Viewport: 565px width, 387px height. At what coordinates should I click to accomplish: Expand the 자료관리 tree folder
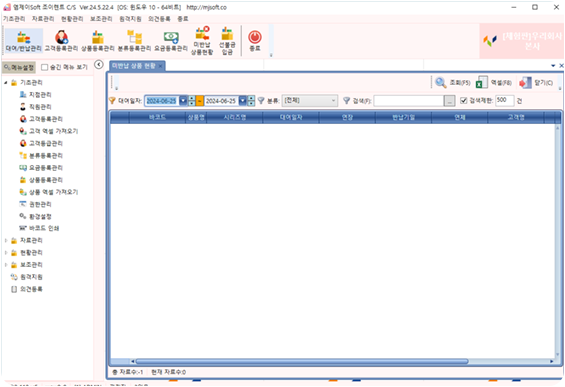[6, 240]
